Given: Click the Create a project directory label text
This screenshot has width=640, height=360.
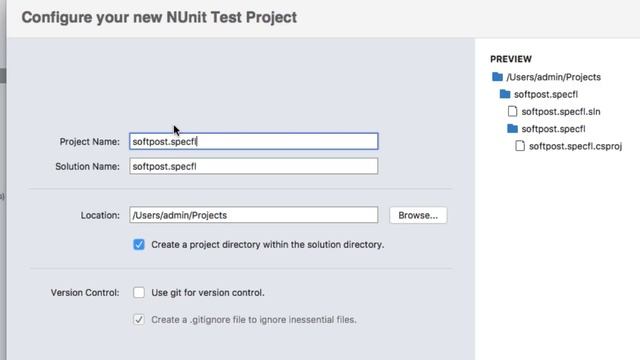Looking at the screenshot, I should click(267, 244).
